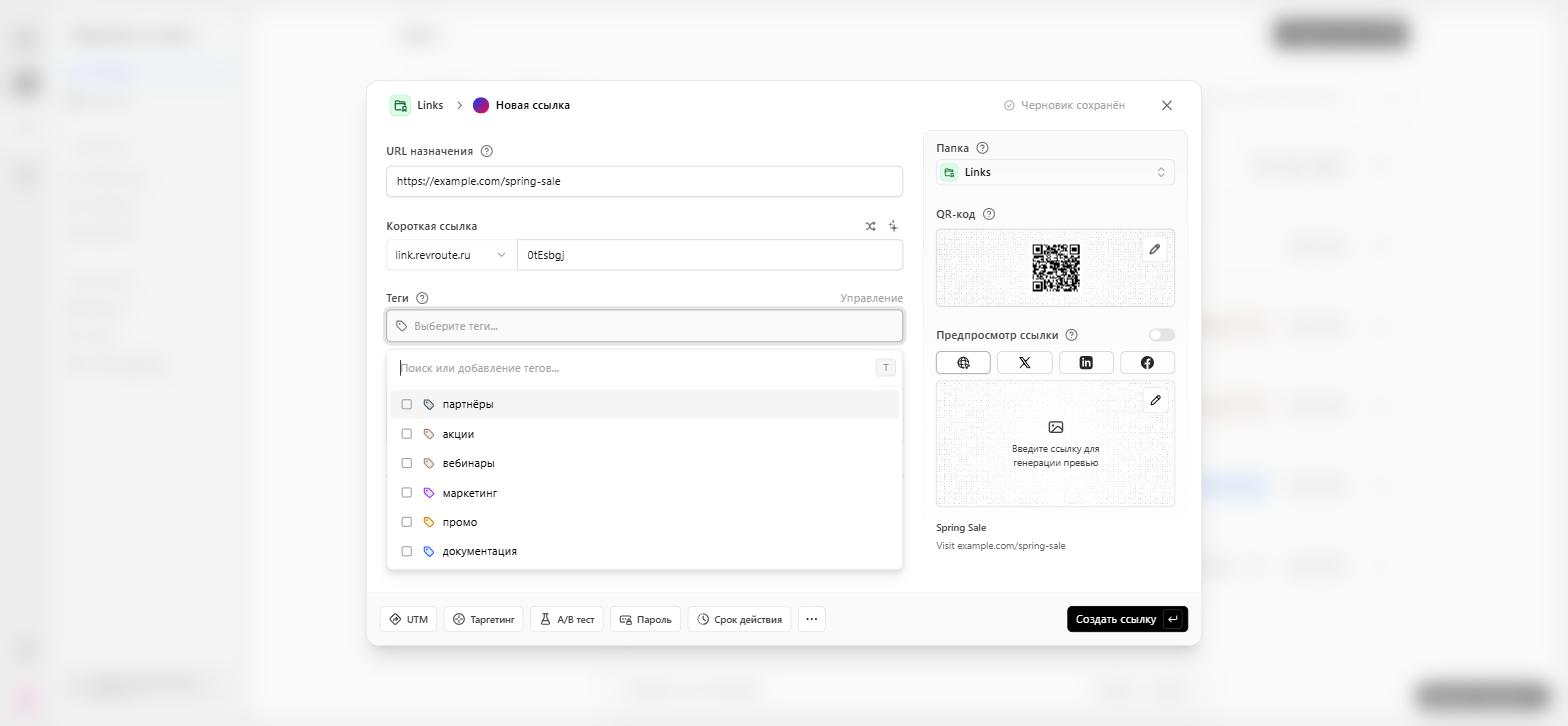Open the Таргетинг options button
Viewport: 1568px width, 726px height.
point(484,619)
